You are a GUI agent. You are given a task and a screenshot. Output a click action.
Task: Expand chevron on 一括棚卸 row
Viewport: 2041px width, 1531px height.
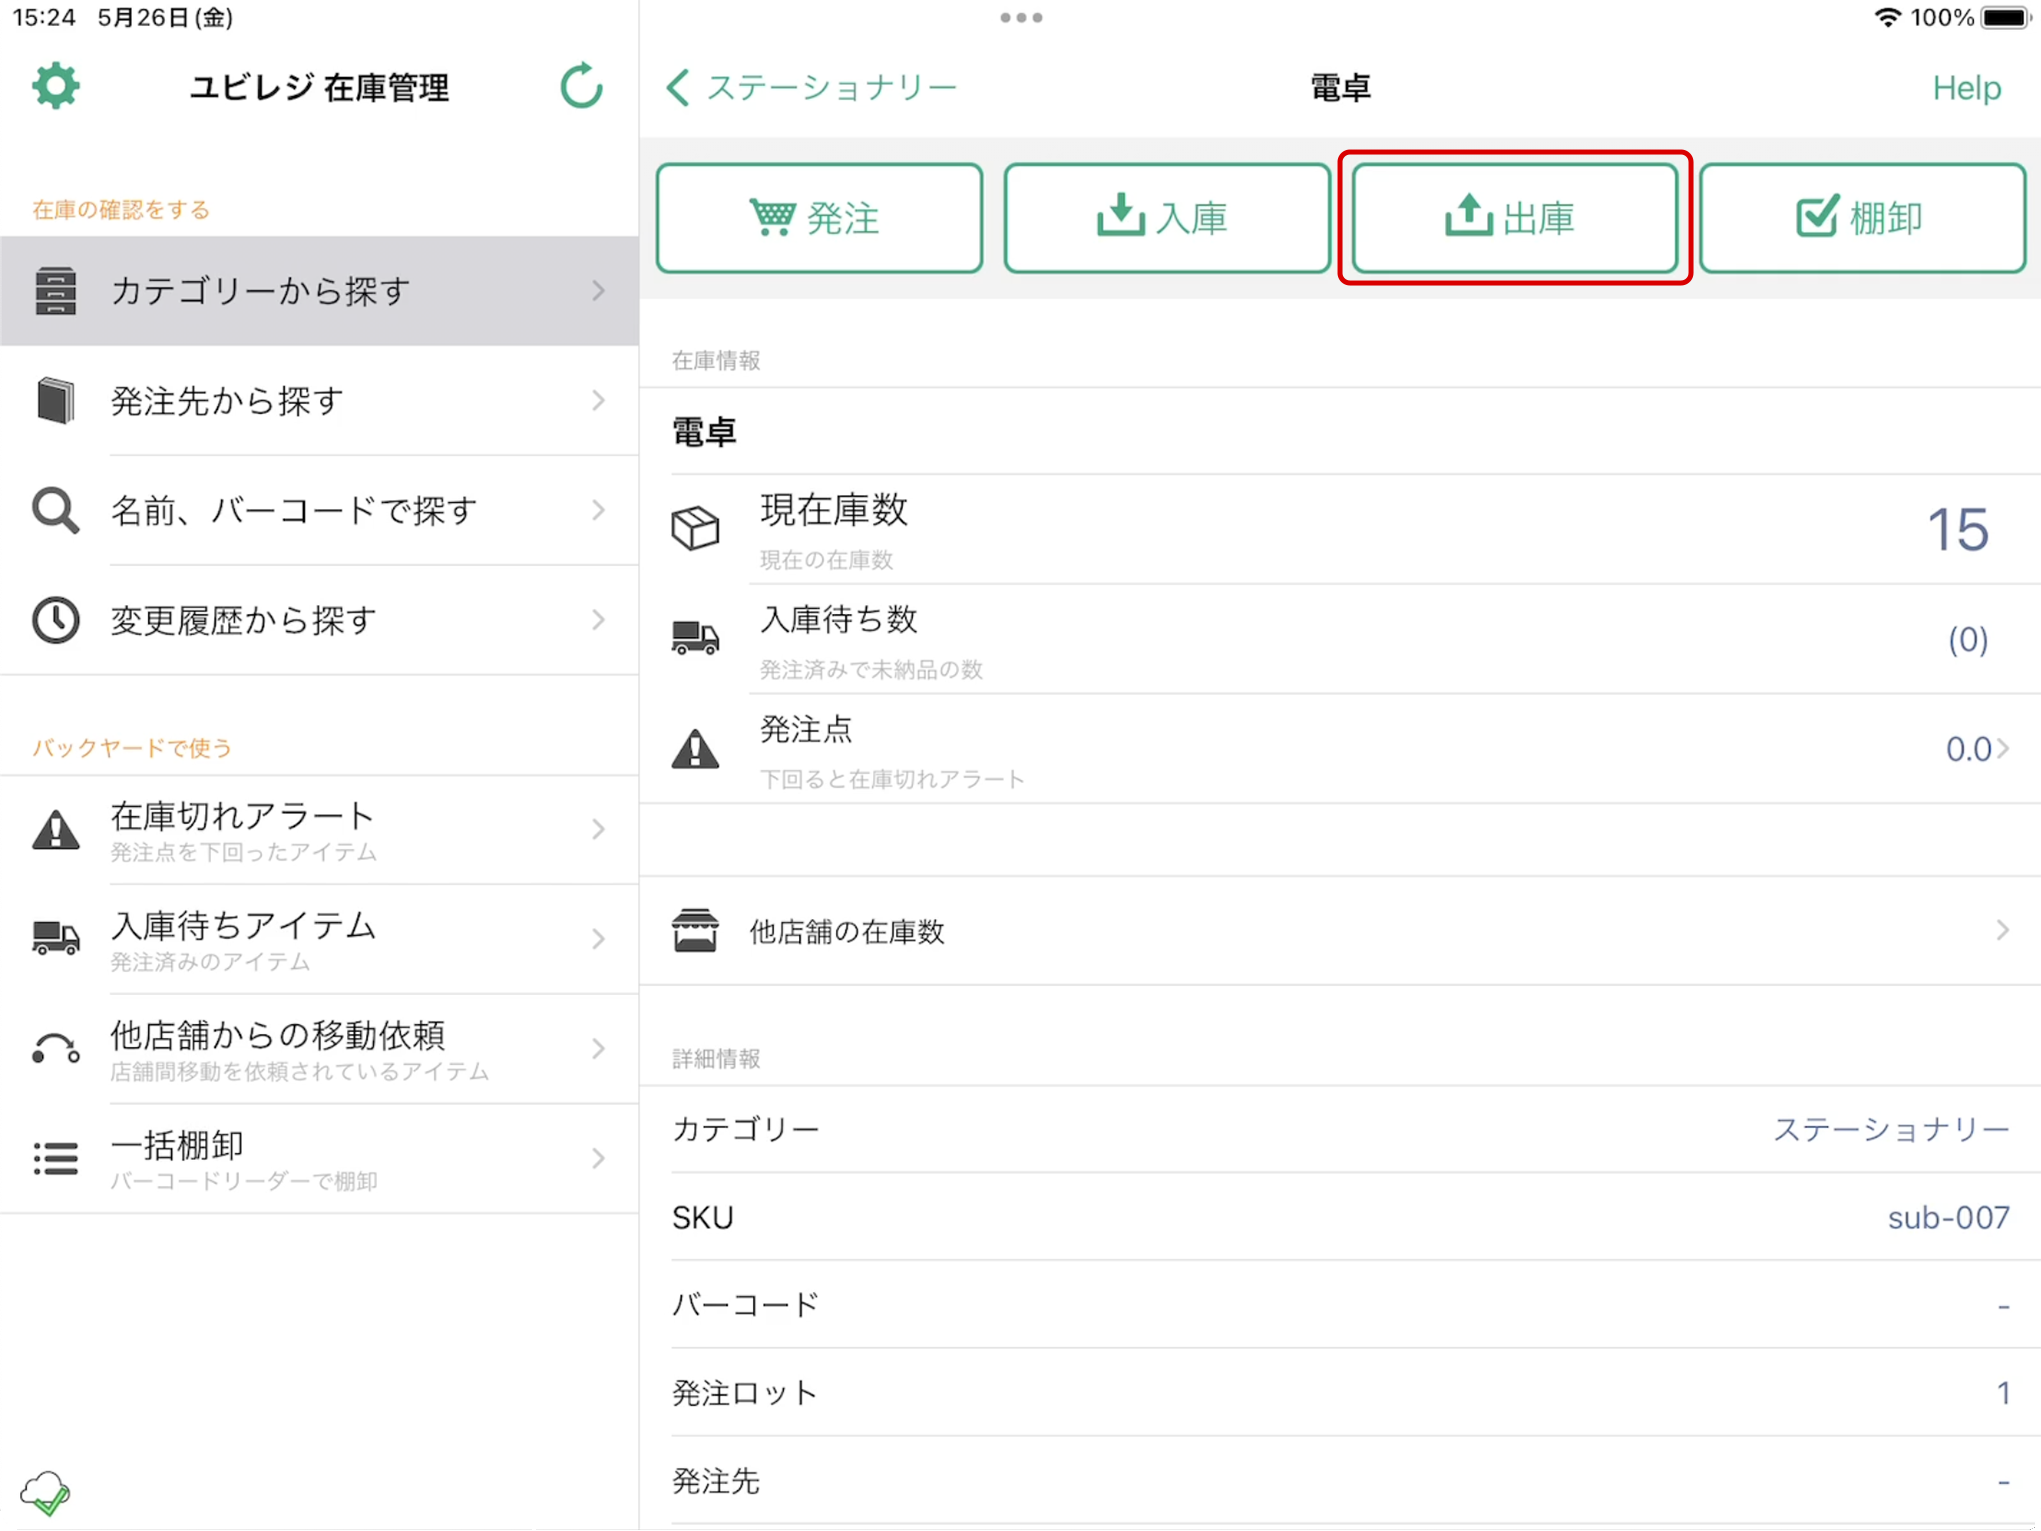[x=599, y=1158]
